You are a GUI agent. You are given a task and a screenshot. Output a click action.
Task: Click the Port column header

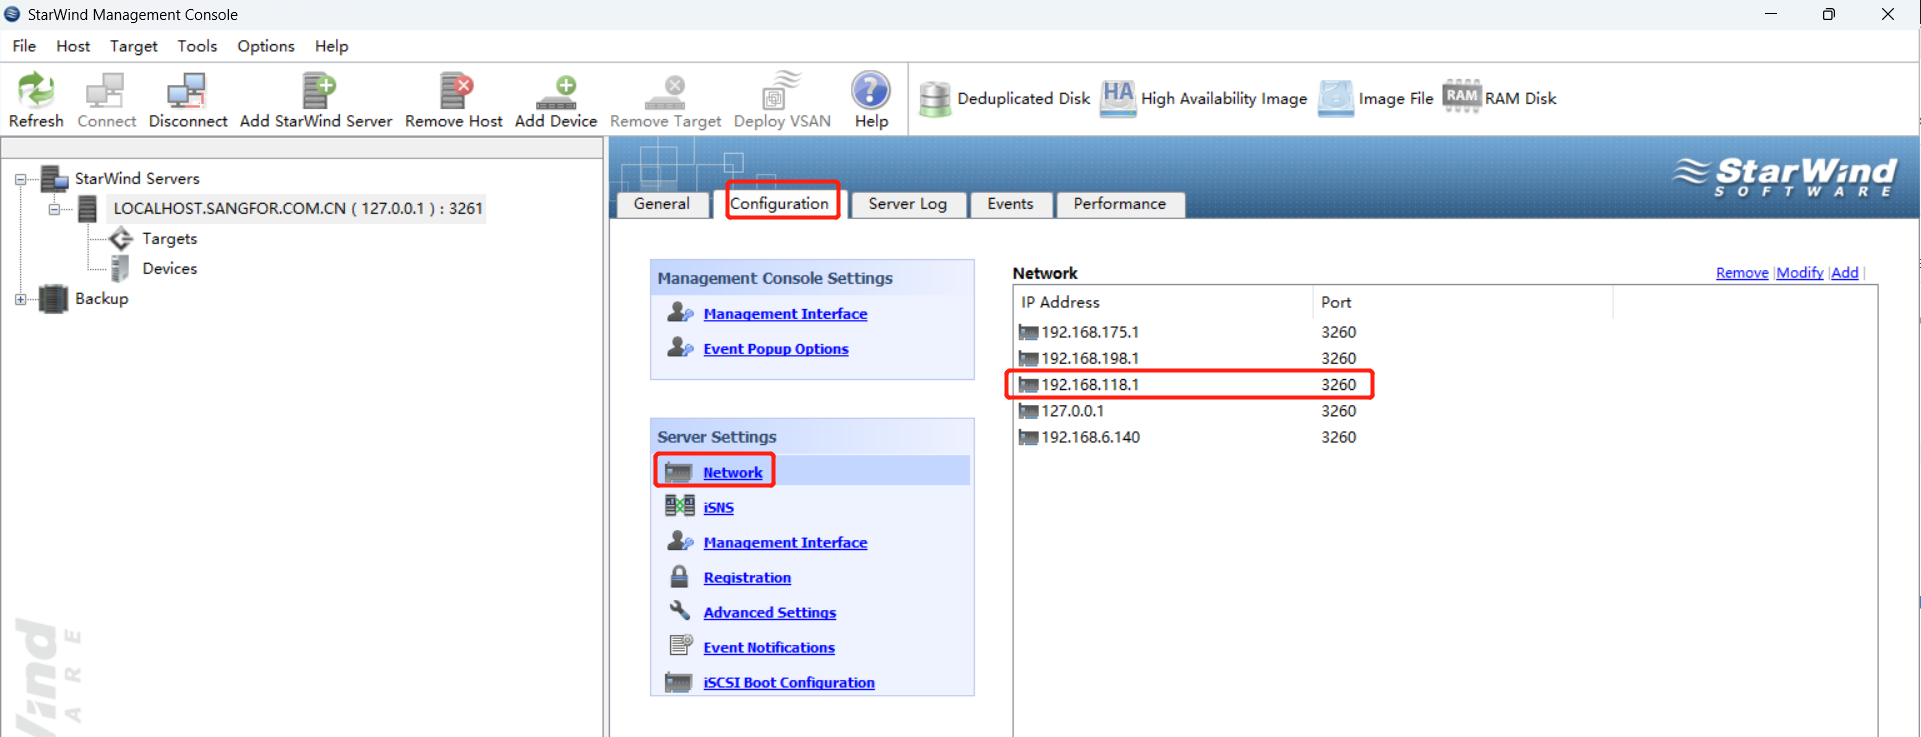1462,302
